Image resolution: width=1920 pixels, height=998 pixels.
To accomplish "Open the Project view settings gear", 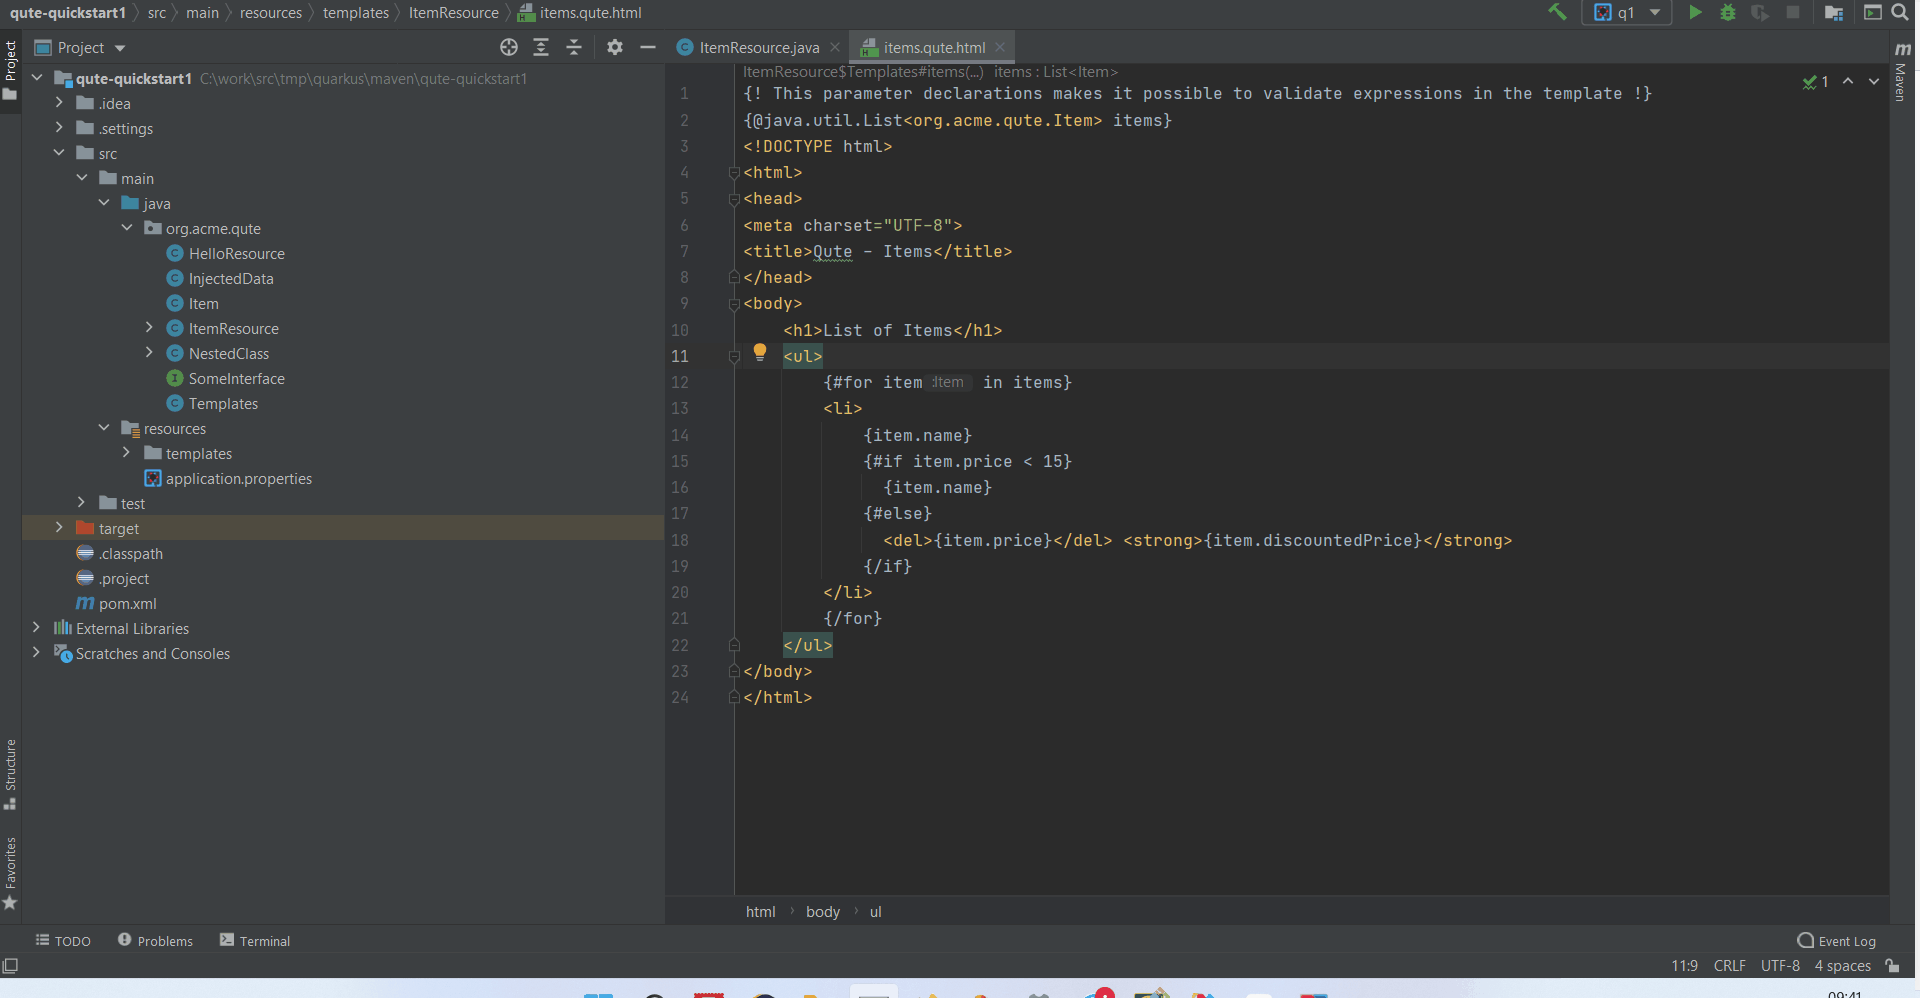I will click(614, 47).
